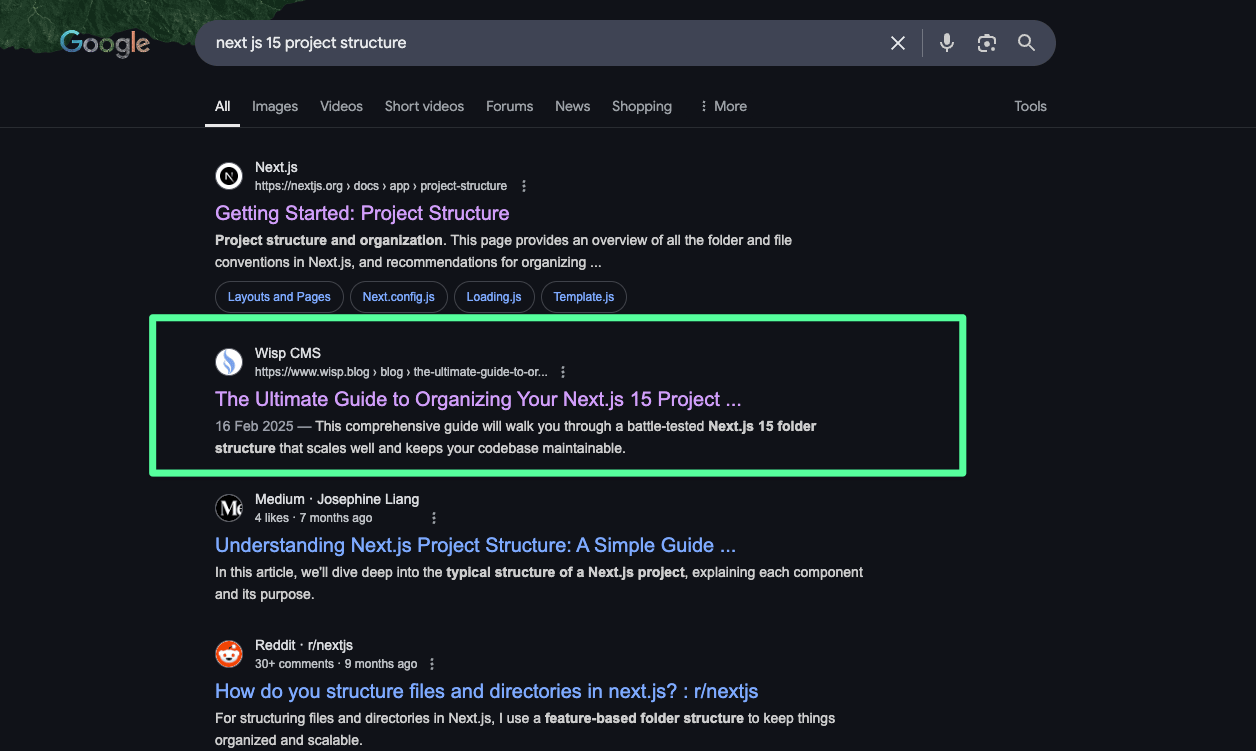Switch to Forums tab
Image resolution: width=1256 pixels, height=751 pixels.
510,106
